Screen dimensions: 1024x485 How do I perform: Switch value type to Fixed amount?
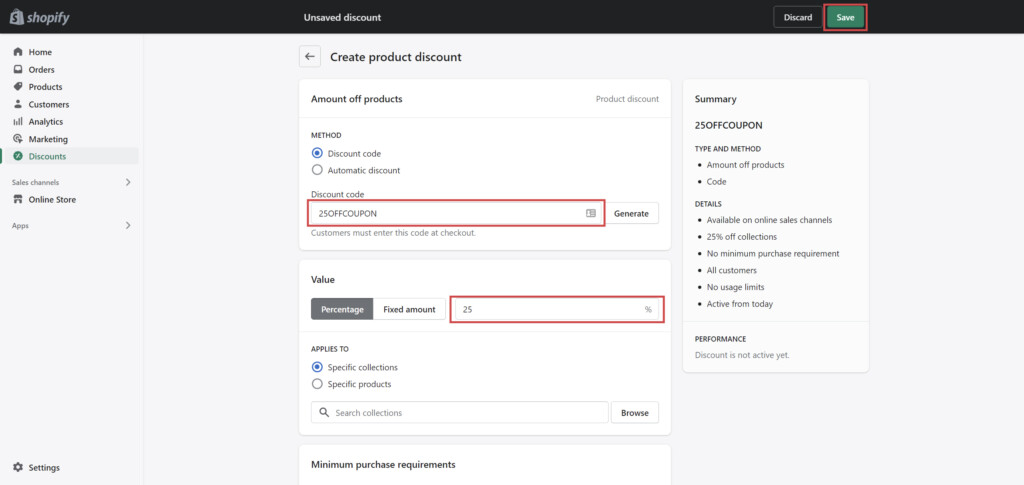click(409, 309)
